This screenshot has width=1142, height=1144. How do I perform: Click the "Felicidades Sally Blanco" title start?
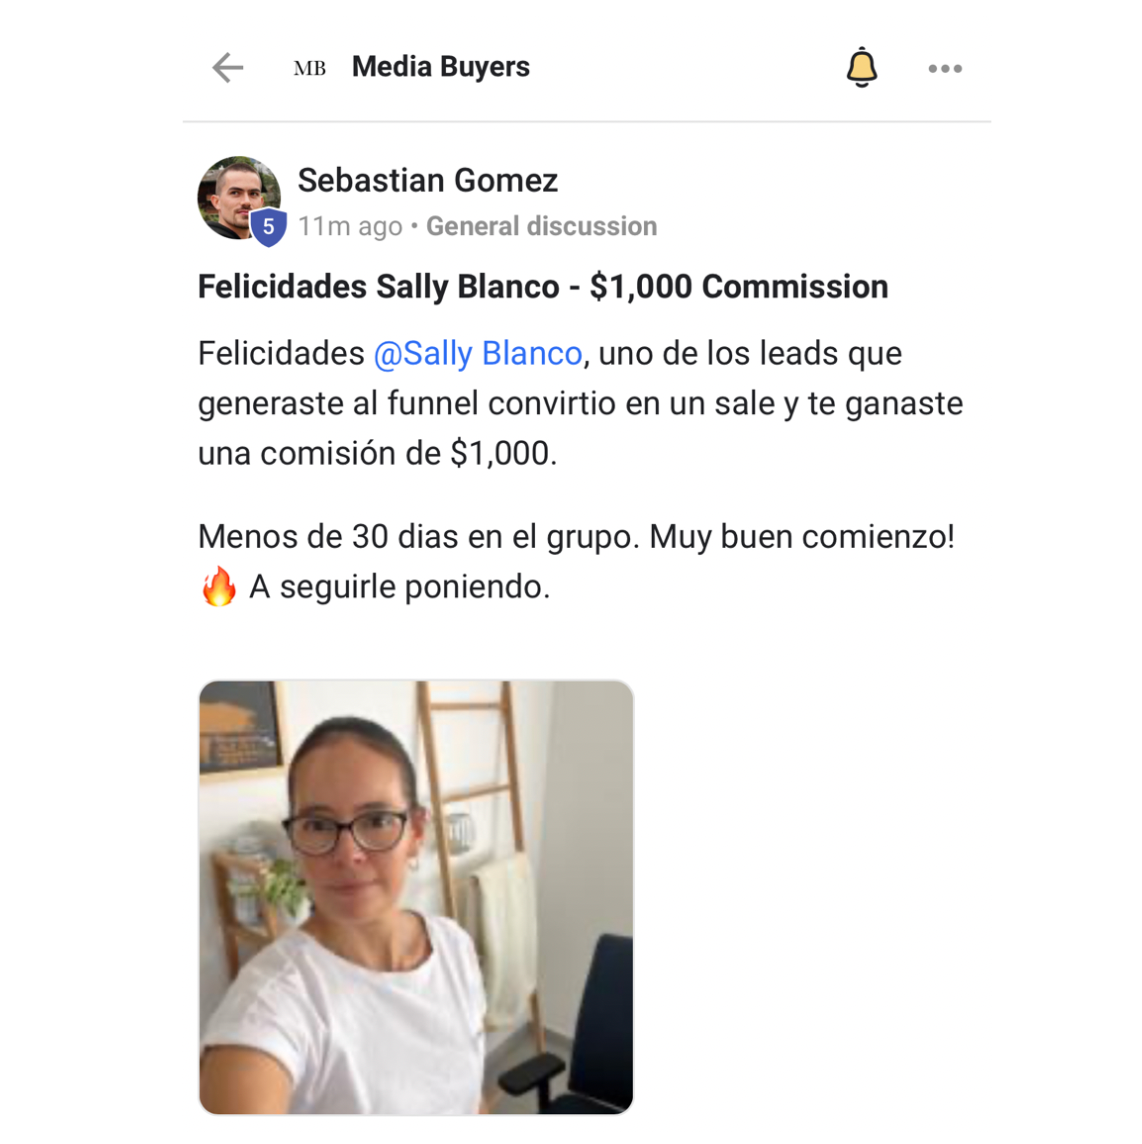(x=379, y=287)
